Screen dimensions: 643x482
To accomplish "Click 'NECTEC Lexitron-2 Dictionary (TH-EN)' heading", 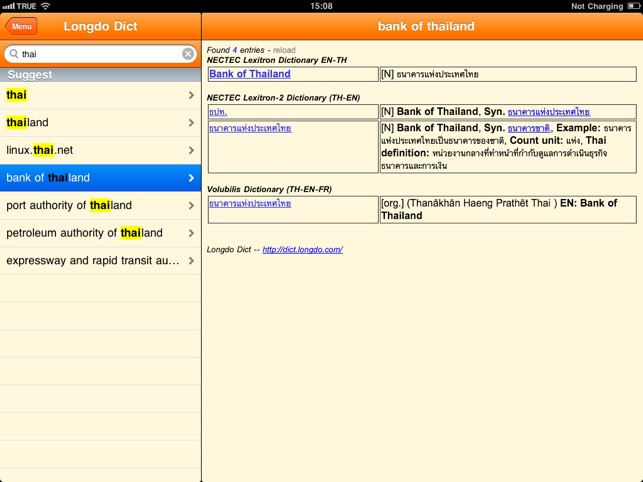I will pyautogui.click(x=283, y=98).
